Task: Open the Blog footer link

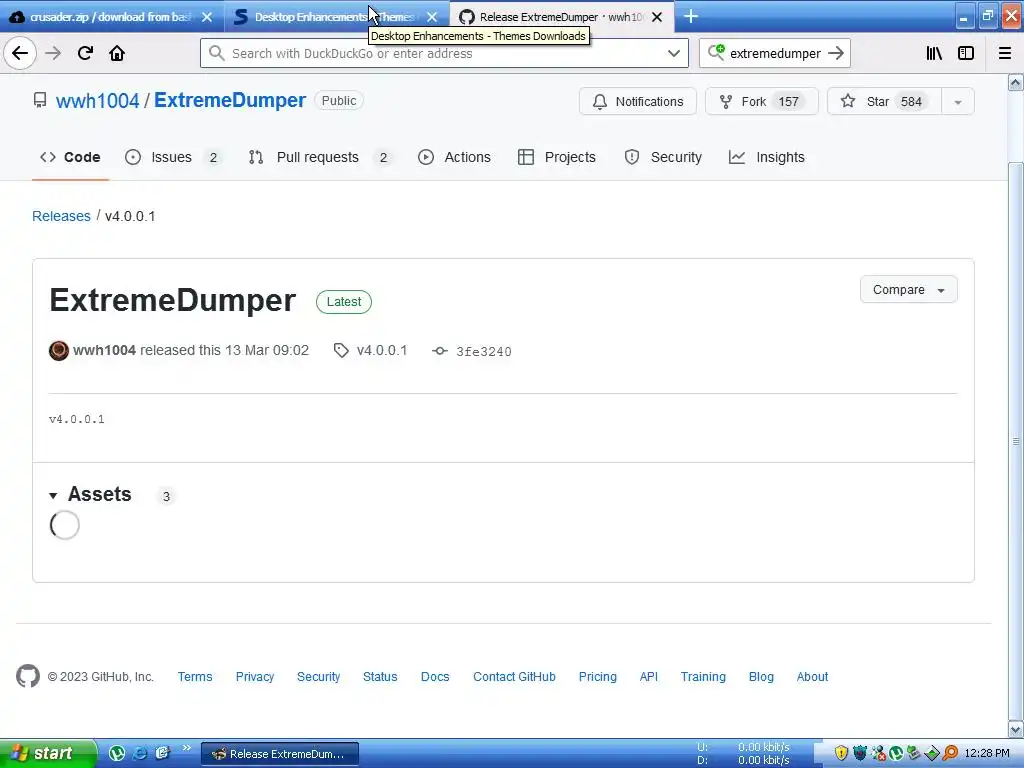Action: (761, 677)
